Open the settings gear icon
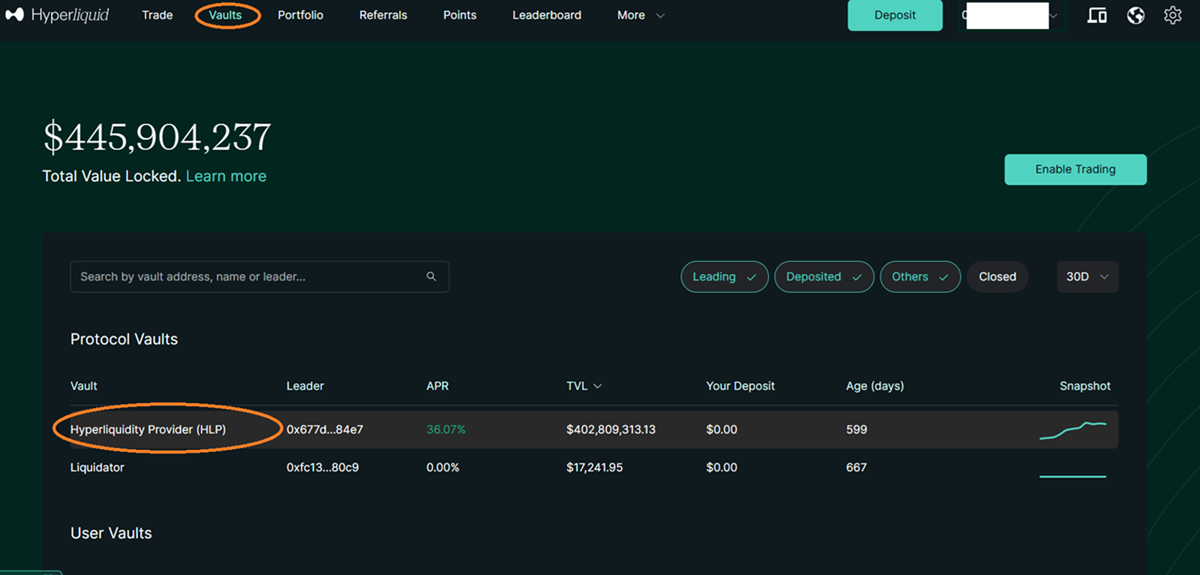 (1173, 16)
